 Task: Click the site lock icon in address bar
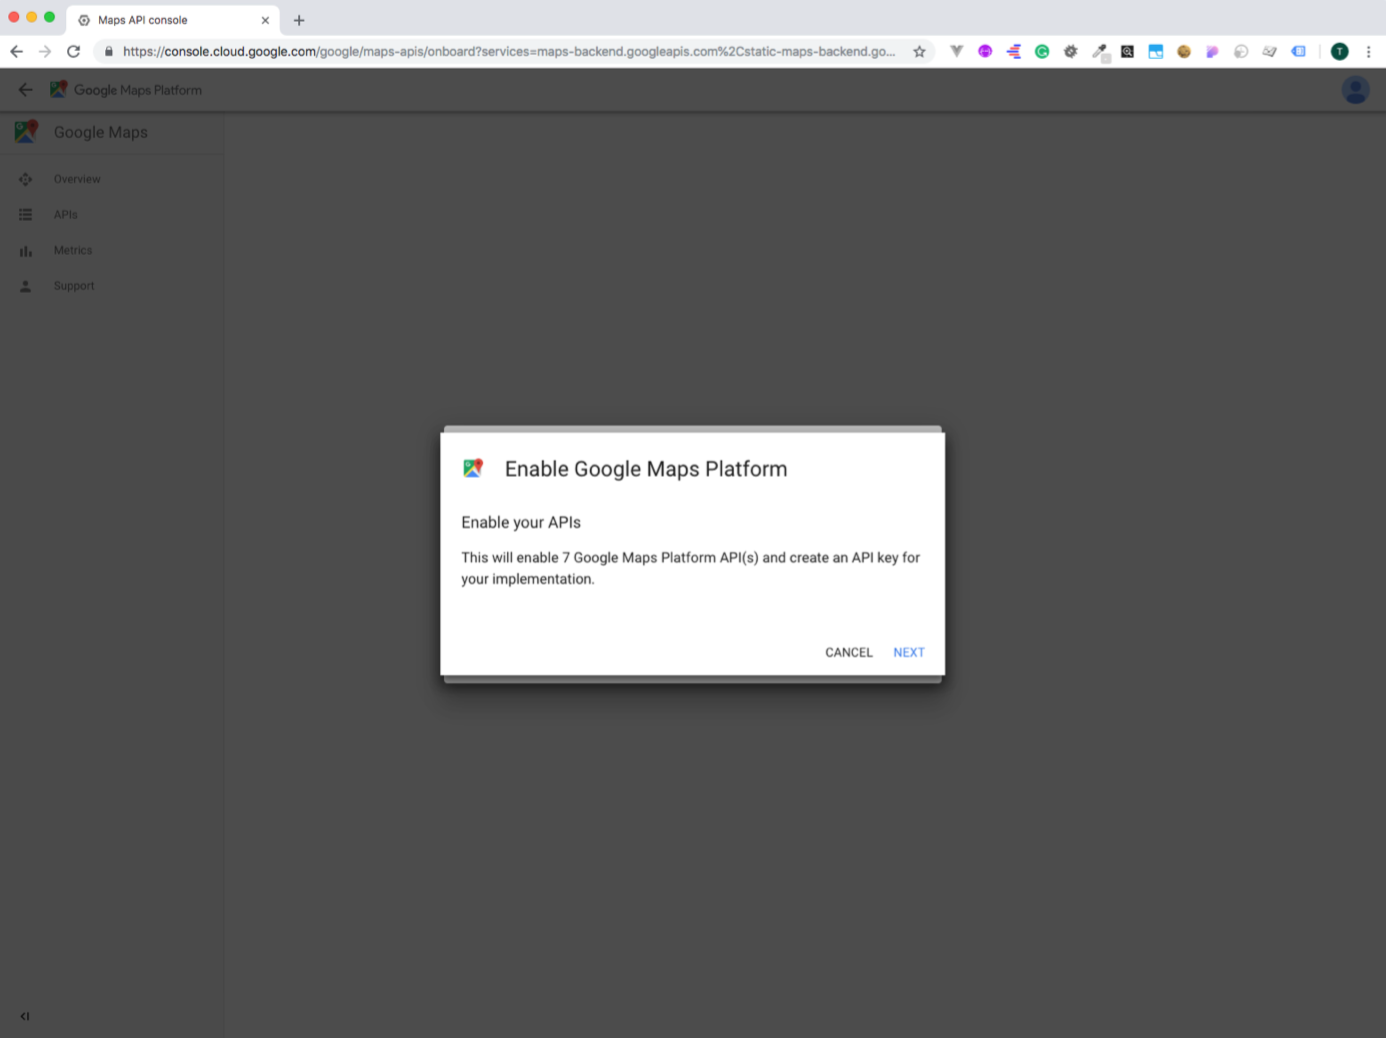pyautogui.click(x=108, y=51)
